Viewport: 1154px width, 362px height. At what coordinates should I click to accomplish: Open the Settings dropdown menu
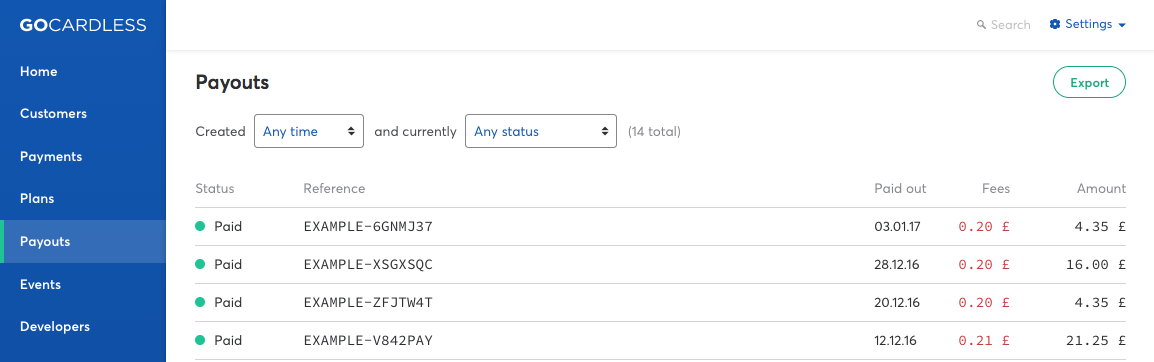1088,24
